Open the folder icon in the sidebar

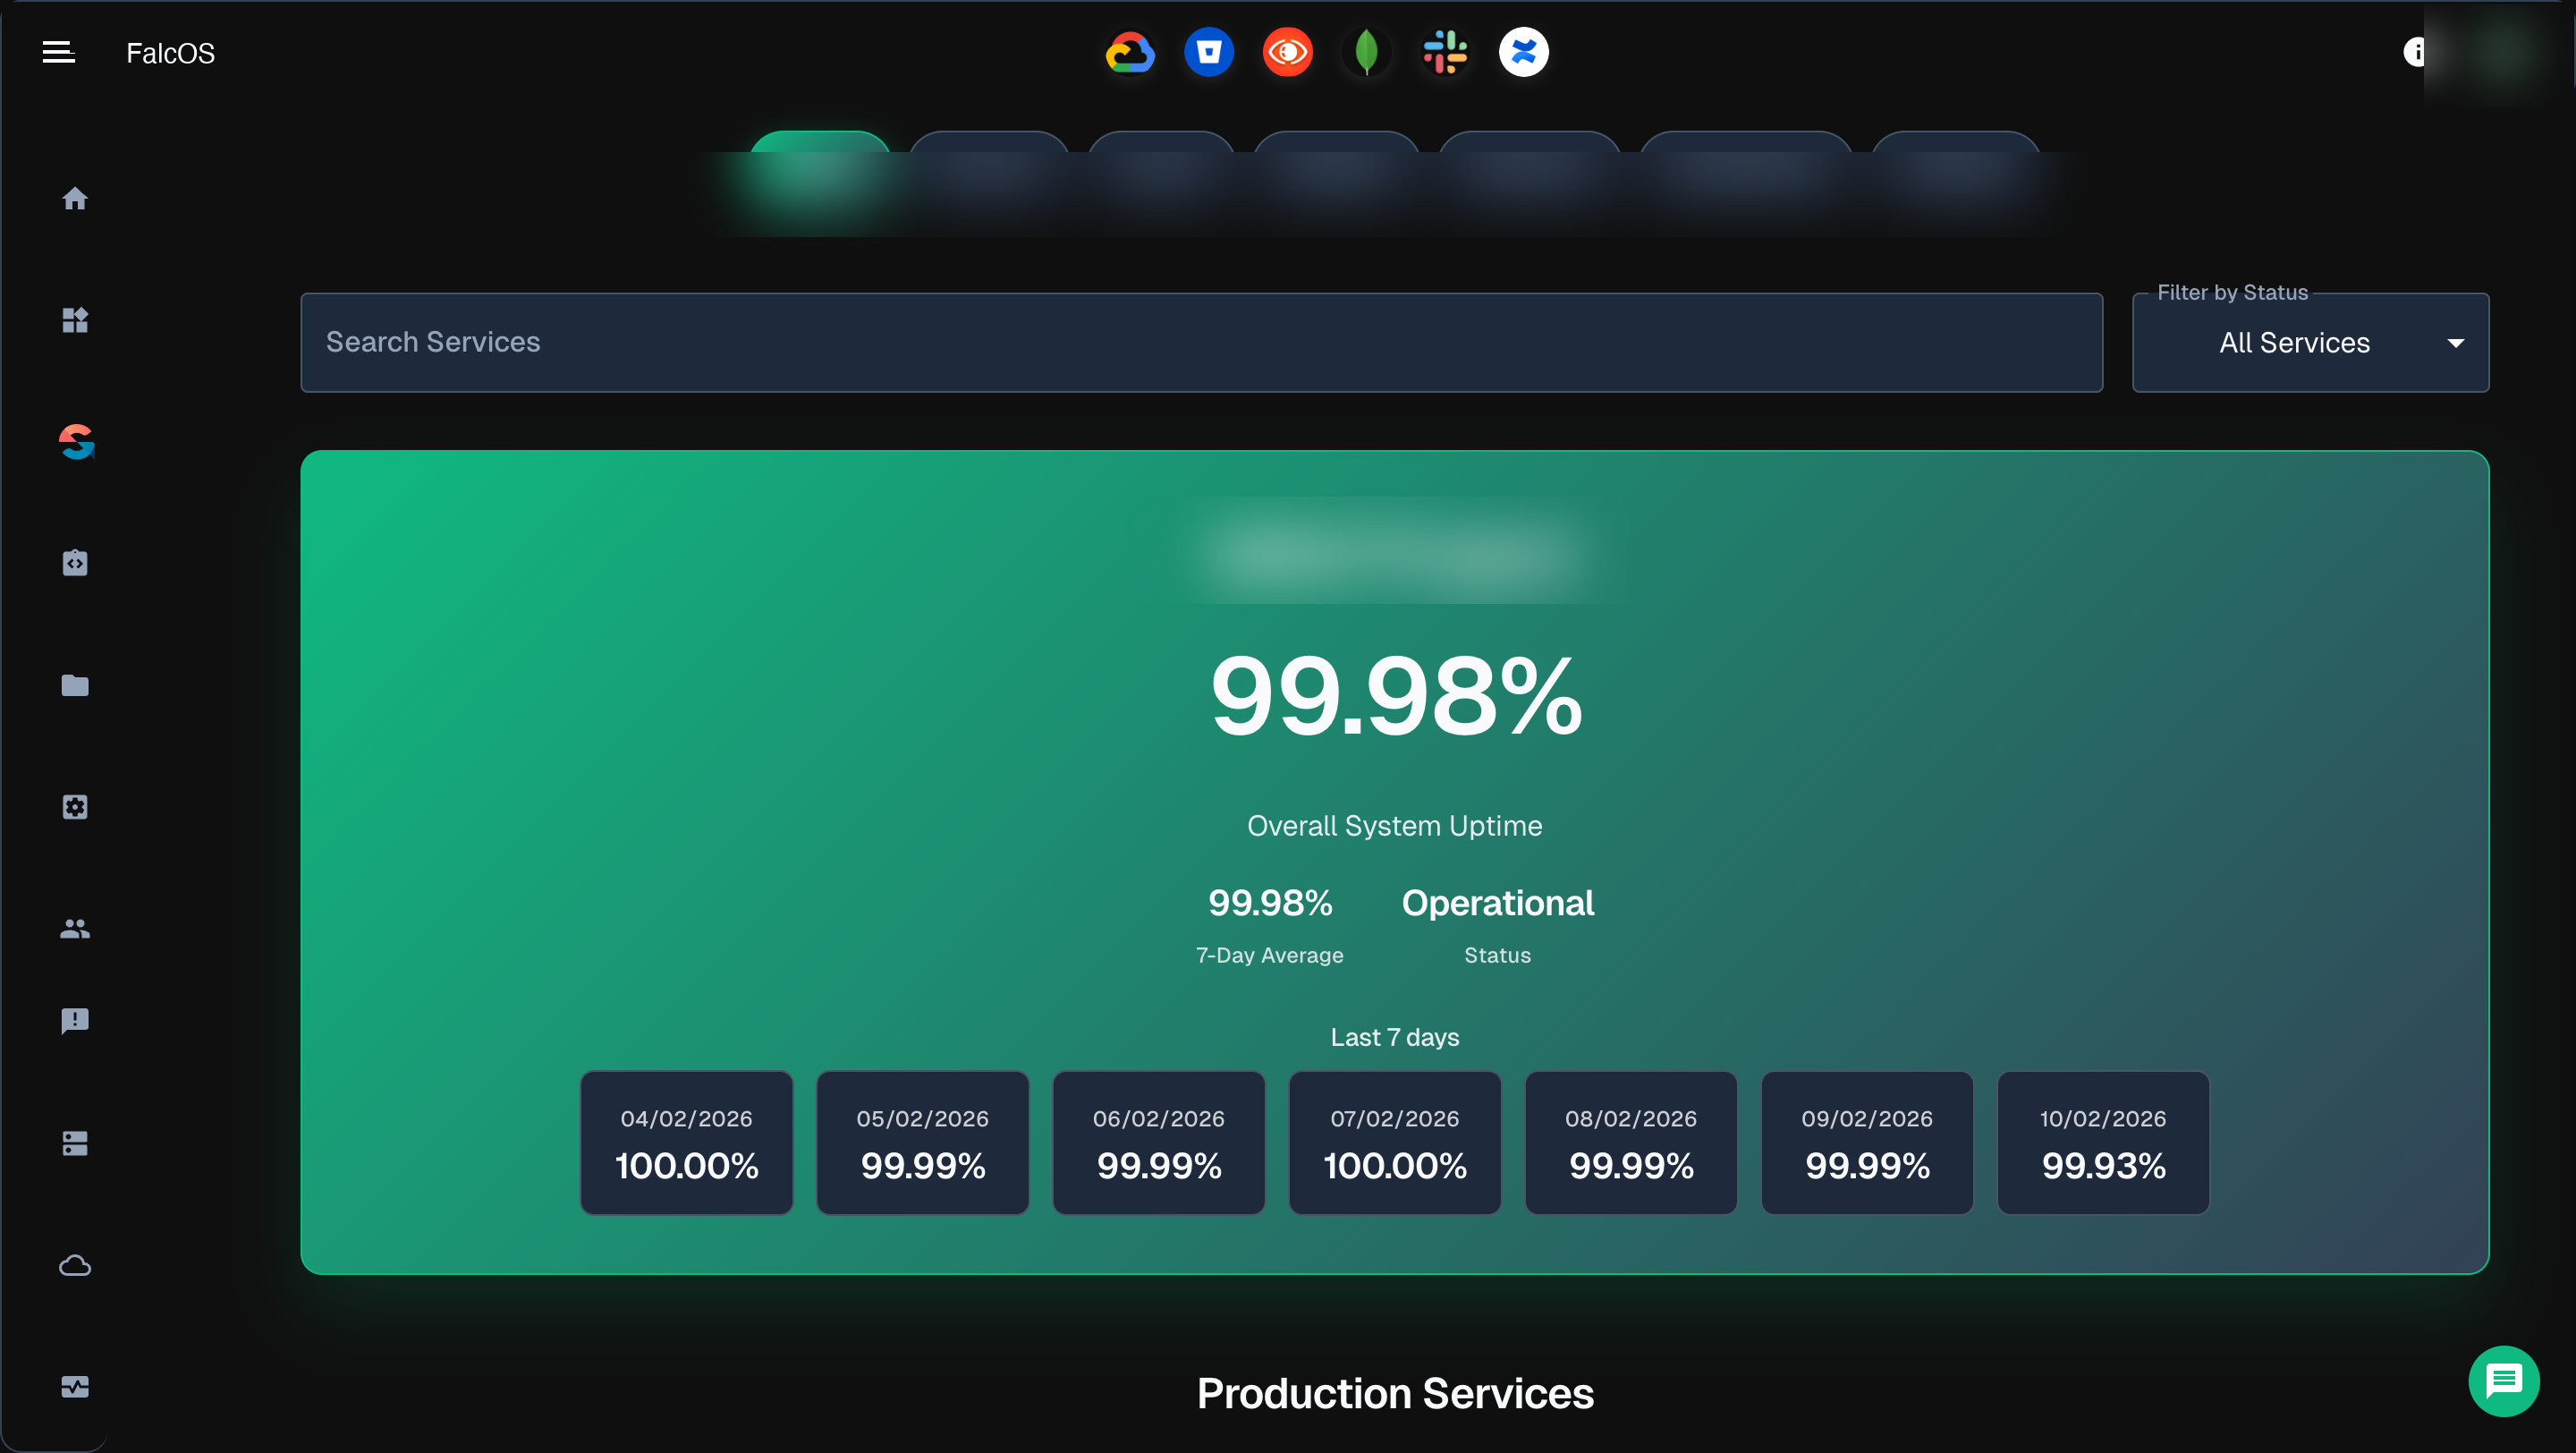[x=75, y=685]
